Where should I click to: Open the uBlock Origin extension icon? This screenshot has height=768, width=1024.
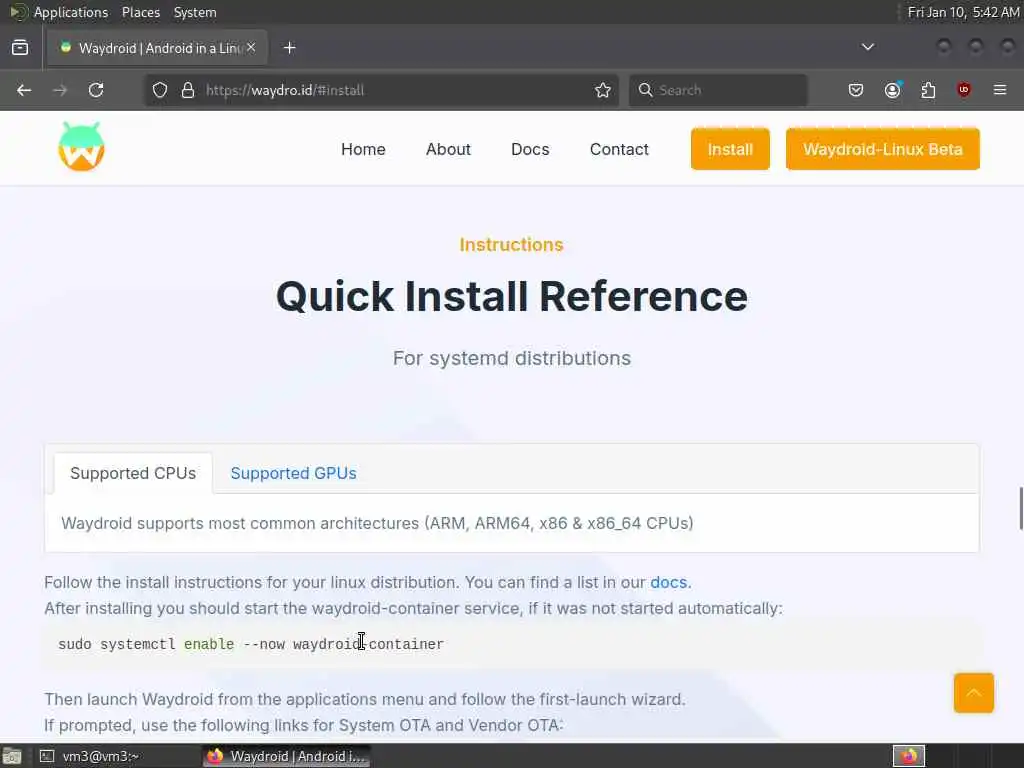tap(964, 89)
